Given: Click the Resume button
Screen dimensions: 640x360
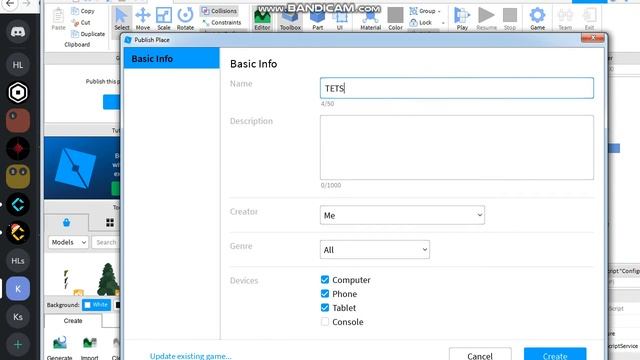Looking at the screenshot, I should pyautogui.click(x=487, y=19).
